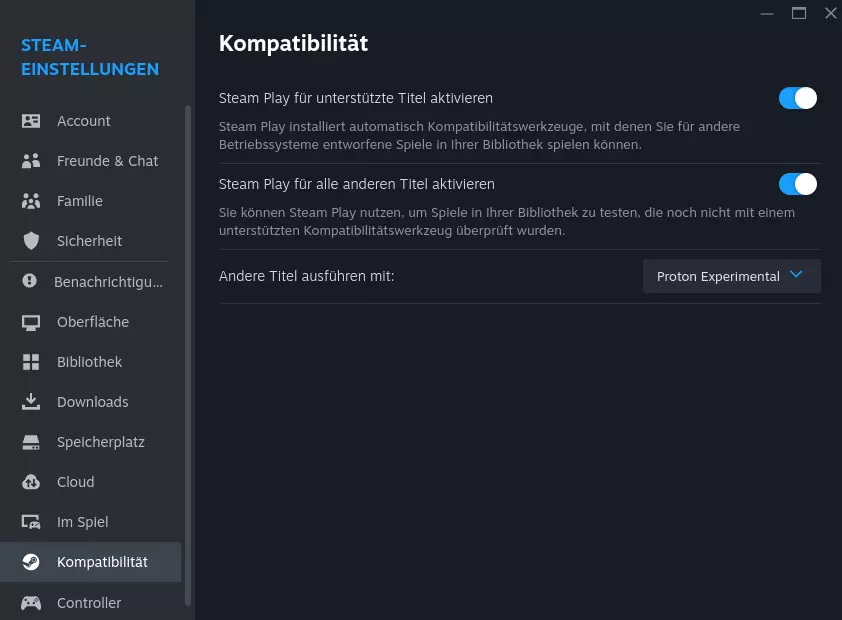This screenshot has width=842, height=620.
Task: Click the sidebar vertical scrollbar
Action: point(187,355)
